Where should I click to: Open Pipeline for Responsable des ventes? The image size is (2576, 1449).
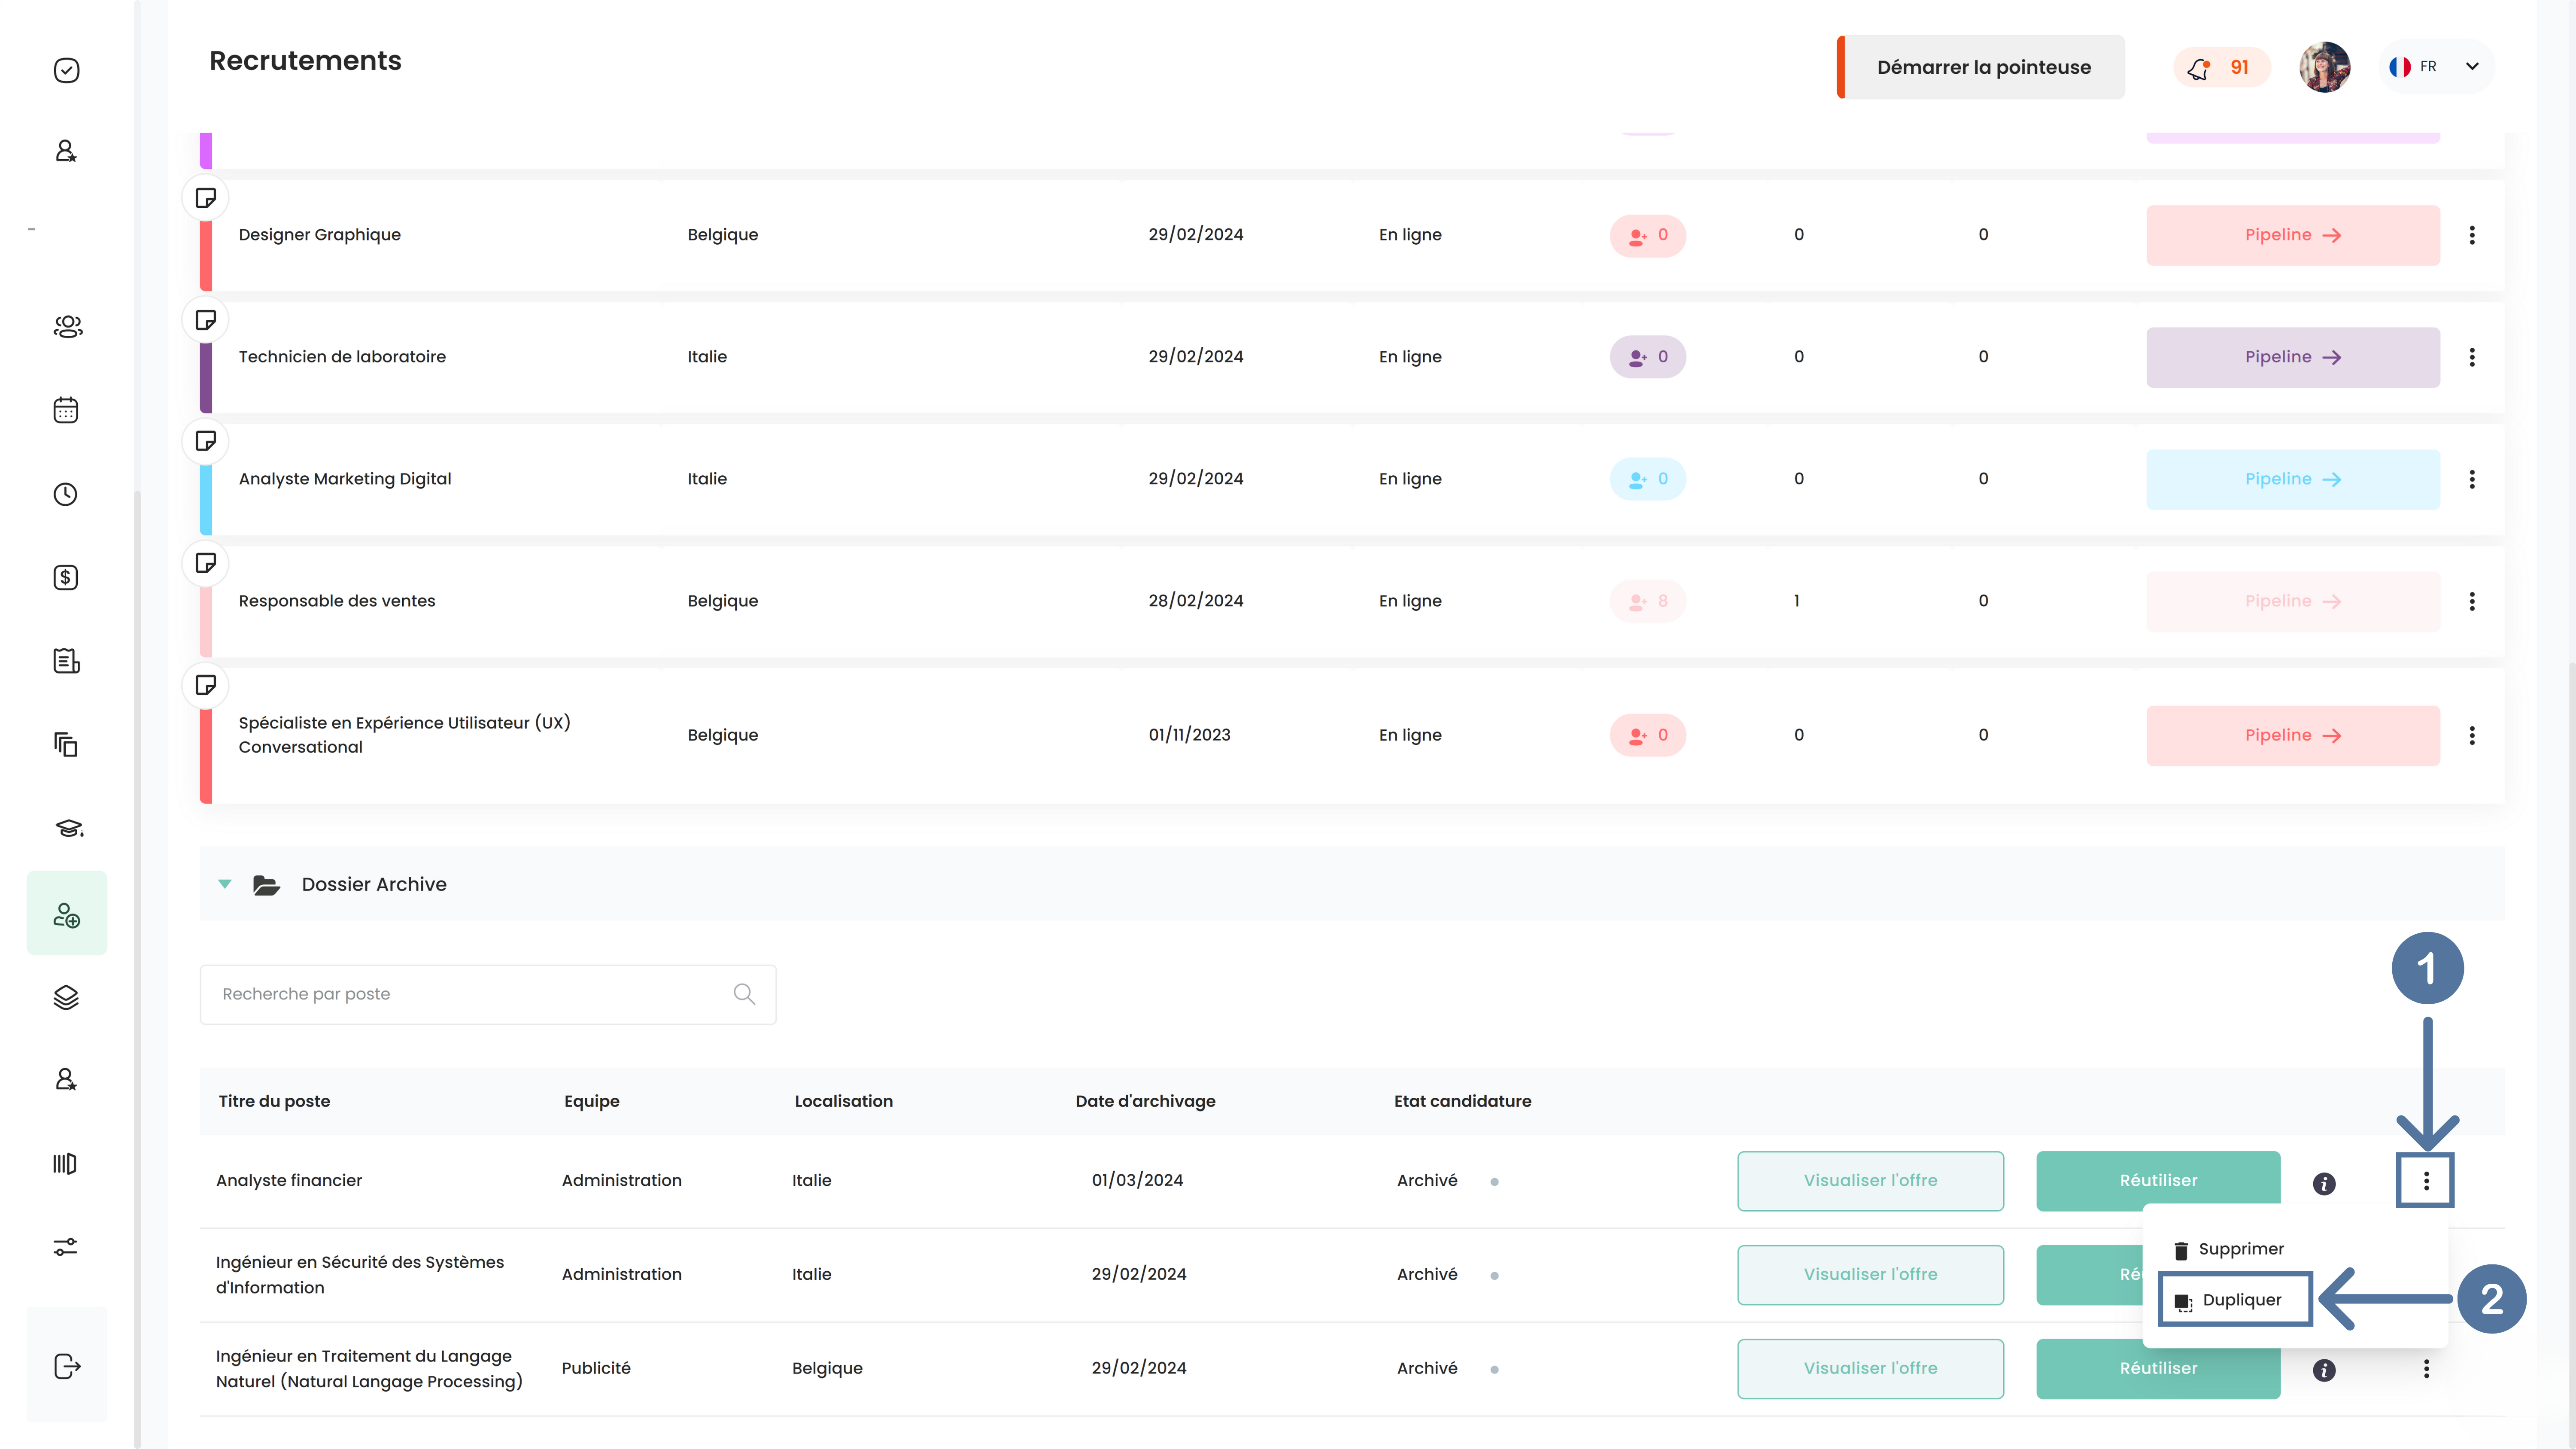pos(2292,601)
